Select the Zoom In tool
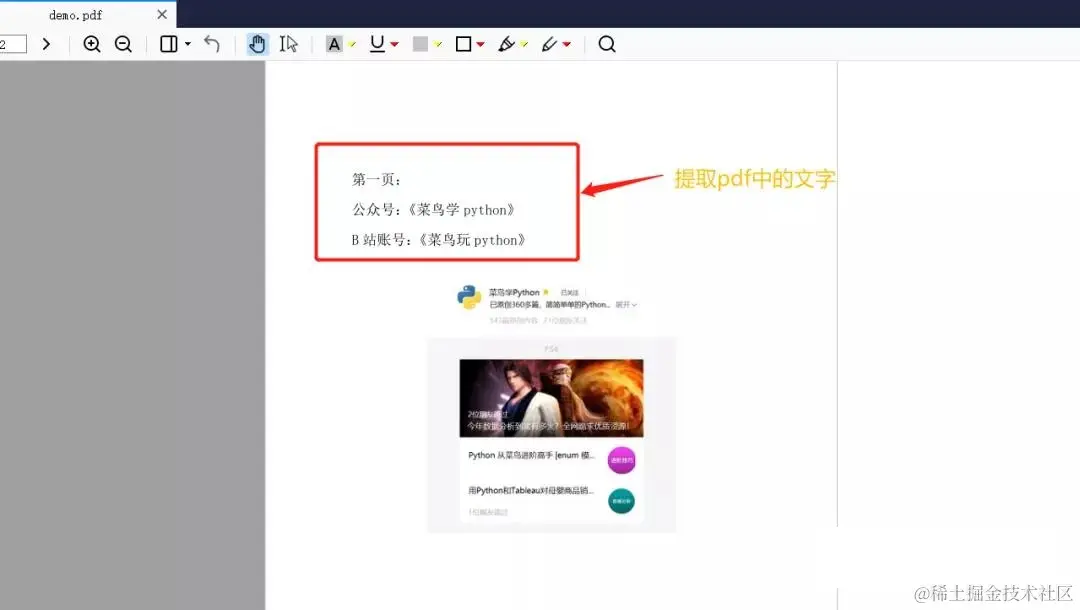Screen dimensions: 1080x610 coord(92,44)
